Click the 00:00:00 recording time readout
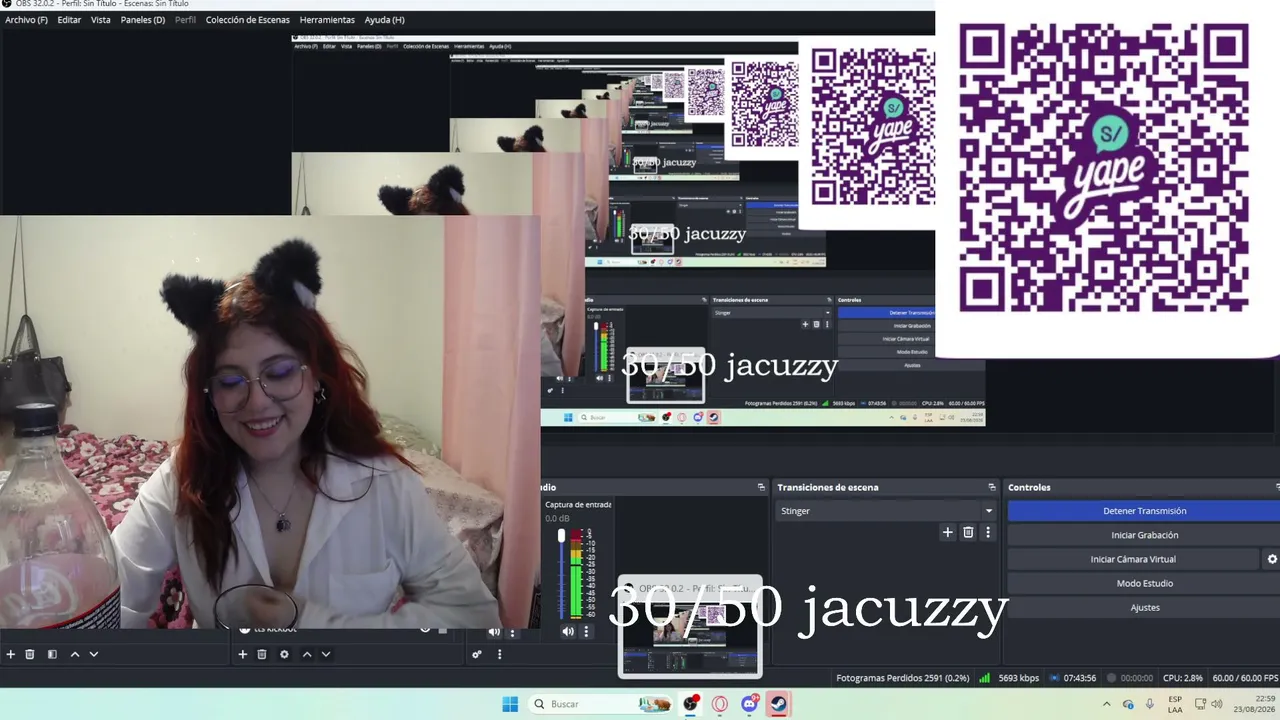The width and height of the screenshot is (1280, 720). (x=1136, y=678)
